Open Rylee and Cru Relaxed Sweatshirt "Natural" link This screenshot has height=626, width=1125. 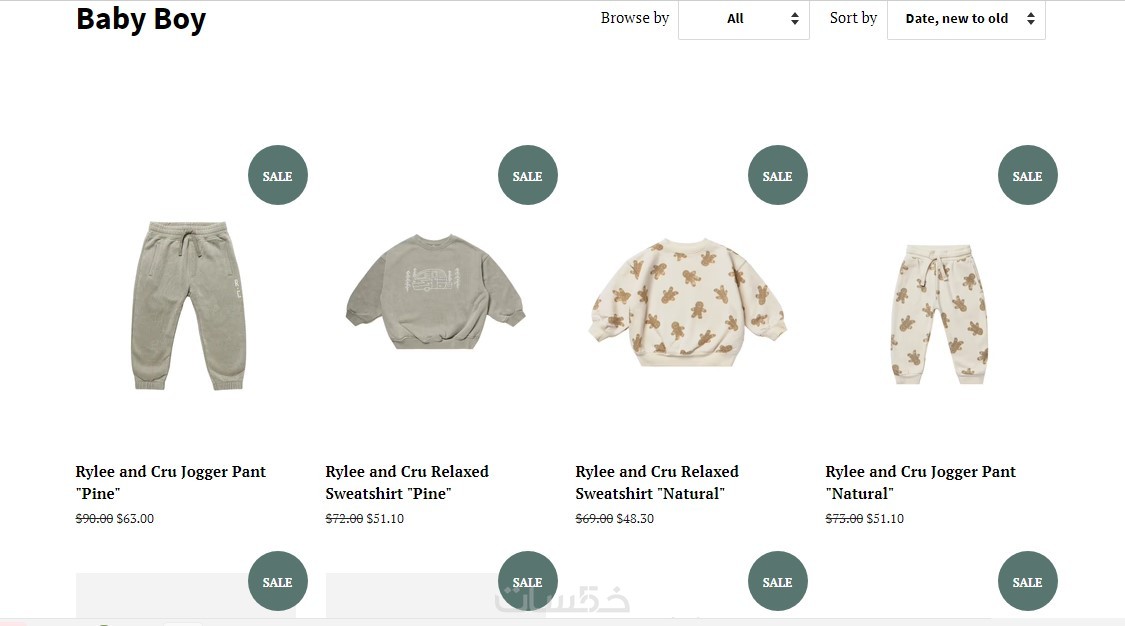657,482
